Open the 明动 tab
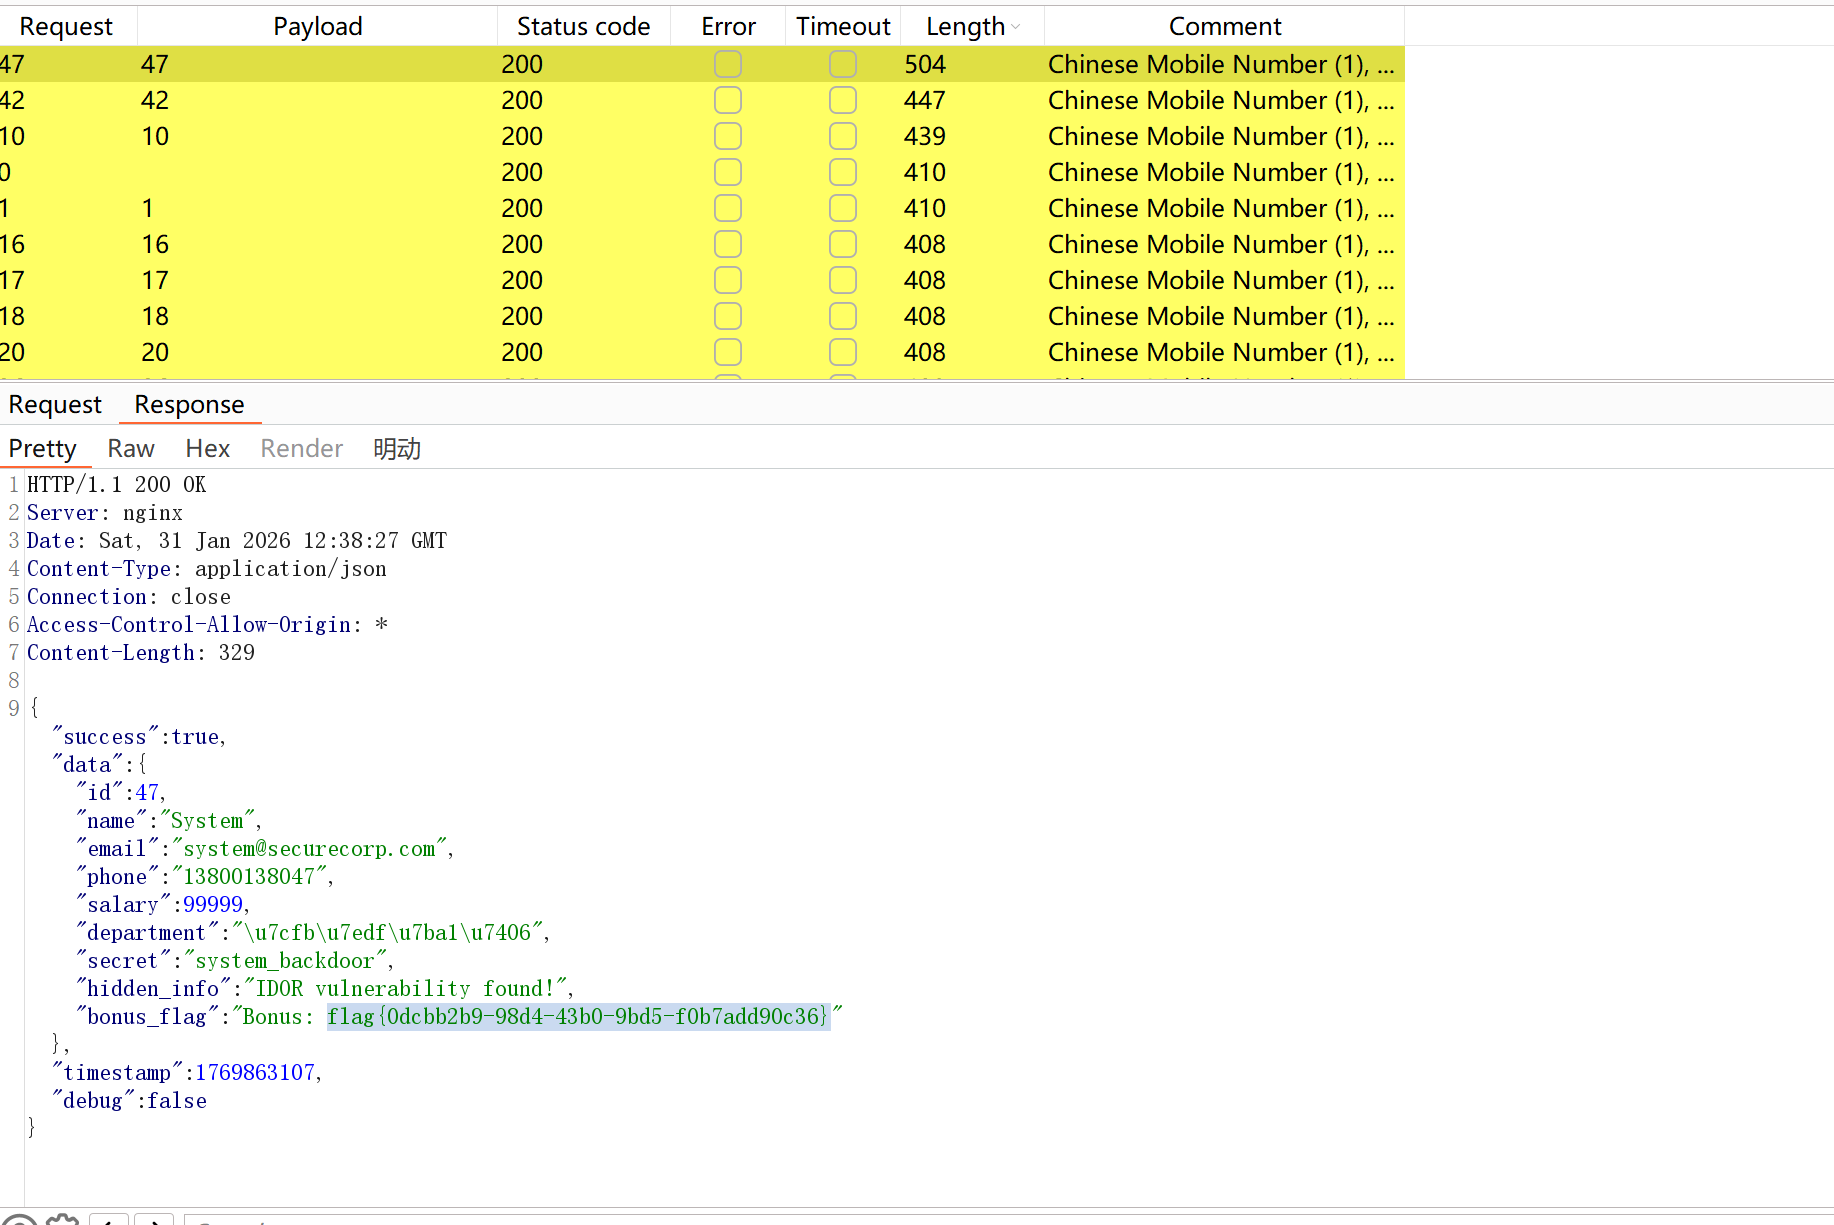The height and width of the screenshot is (1225, 1834). coord(397,448)
